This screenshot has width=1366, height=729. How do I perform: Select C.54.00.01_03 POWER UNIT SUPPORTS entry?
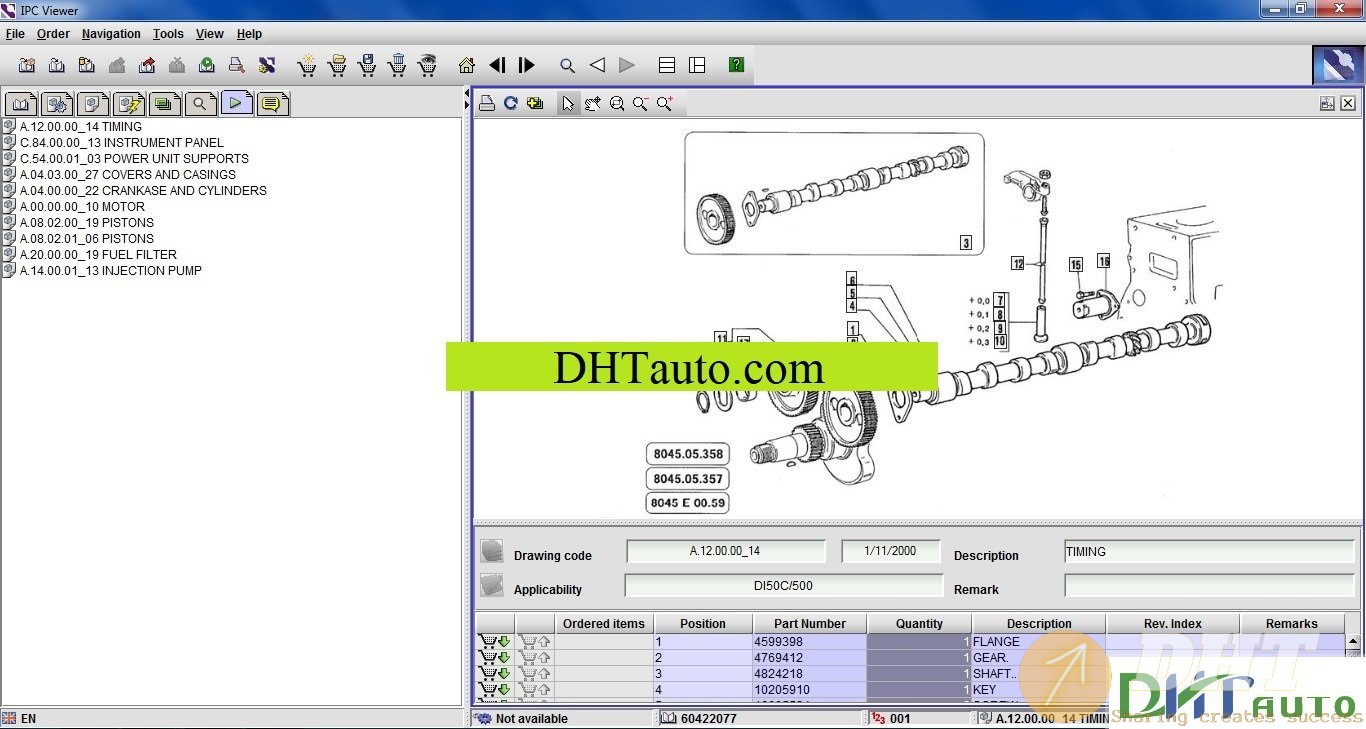(x=134, y=159)
